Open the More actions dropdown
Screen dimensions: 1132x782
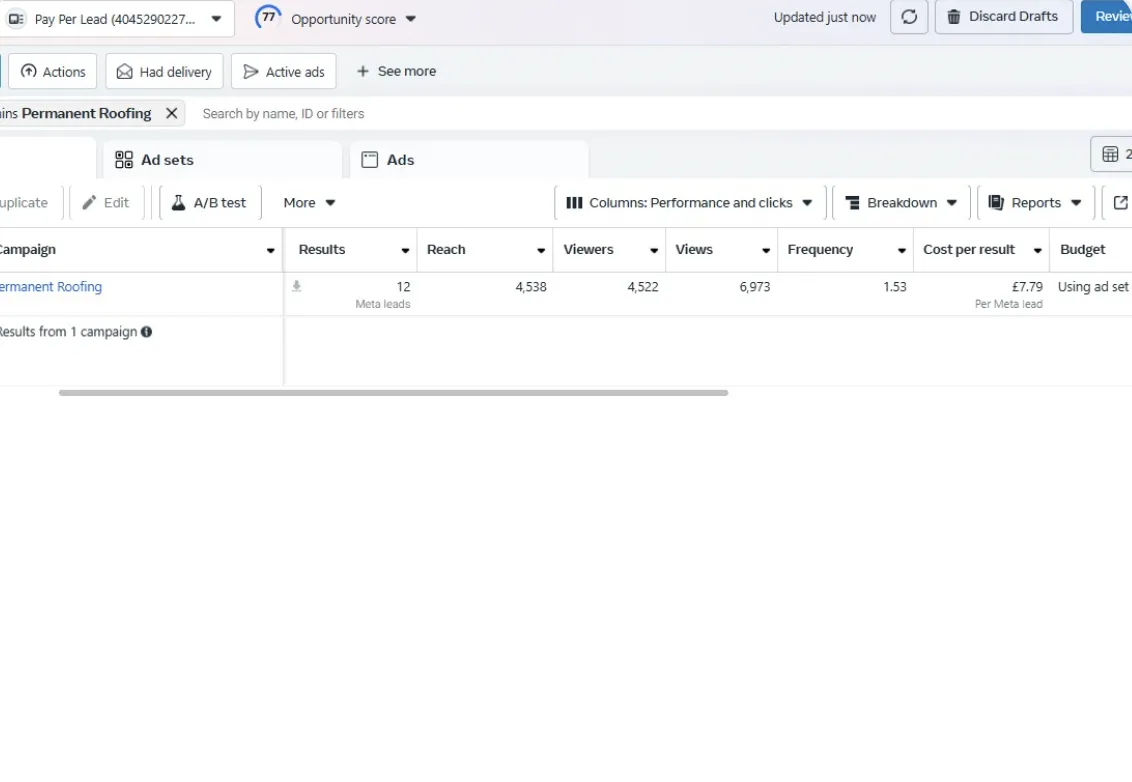pos(309,203)
